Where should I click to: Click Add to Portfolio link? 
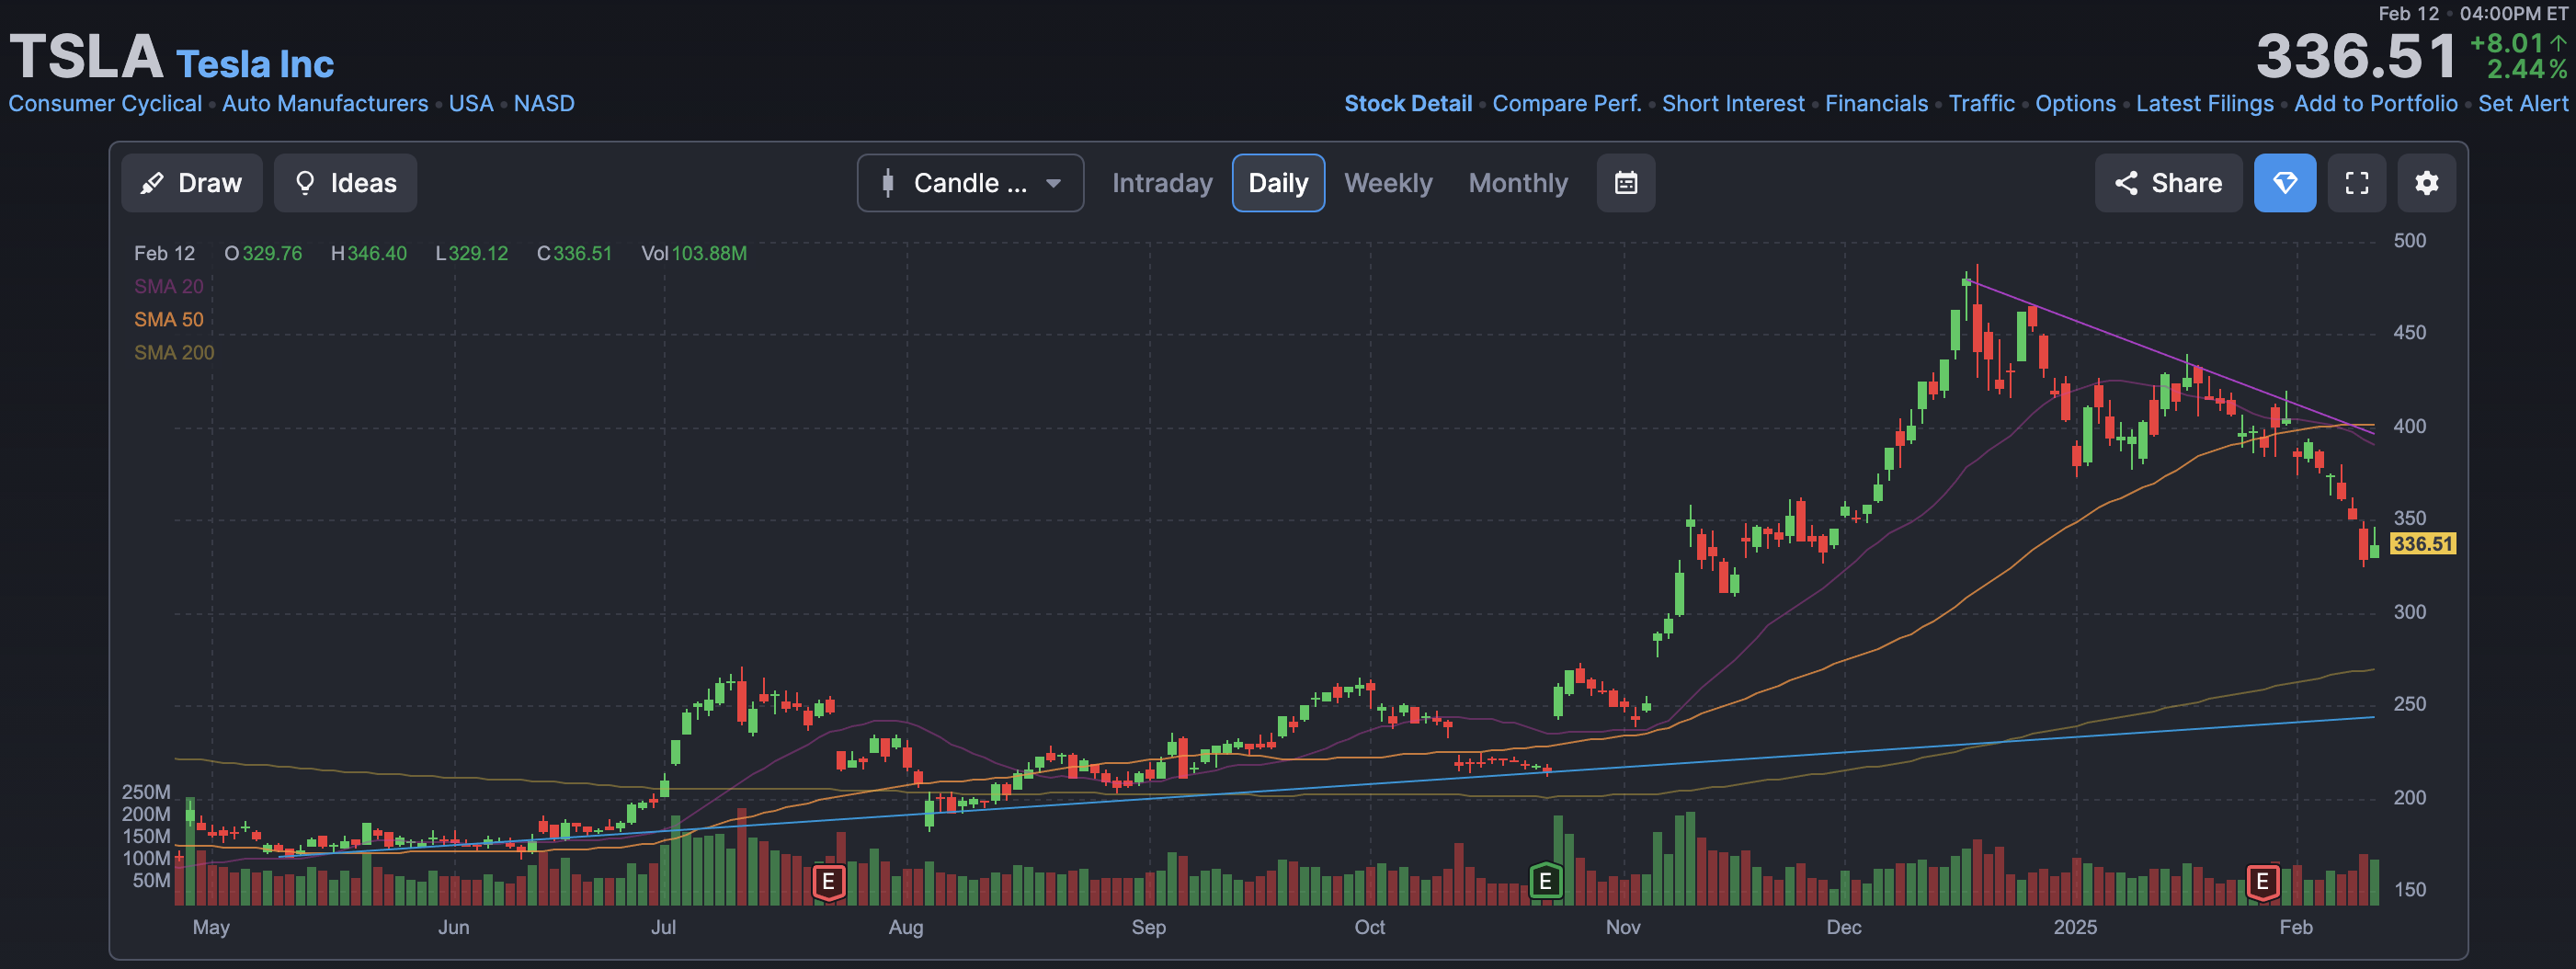2375,104
